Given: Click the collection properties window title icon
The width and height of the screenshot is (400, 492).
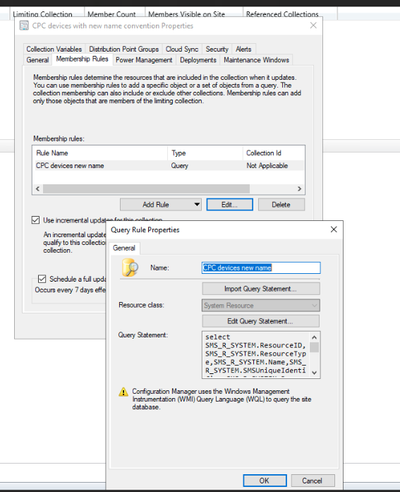Looking at the screenshot, I should tap(24, 26).
